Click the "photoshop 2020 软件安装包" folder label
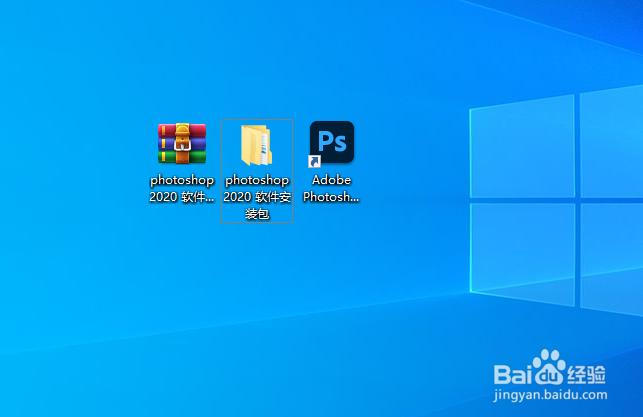 pyautogui.click(x=257, y=196)
